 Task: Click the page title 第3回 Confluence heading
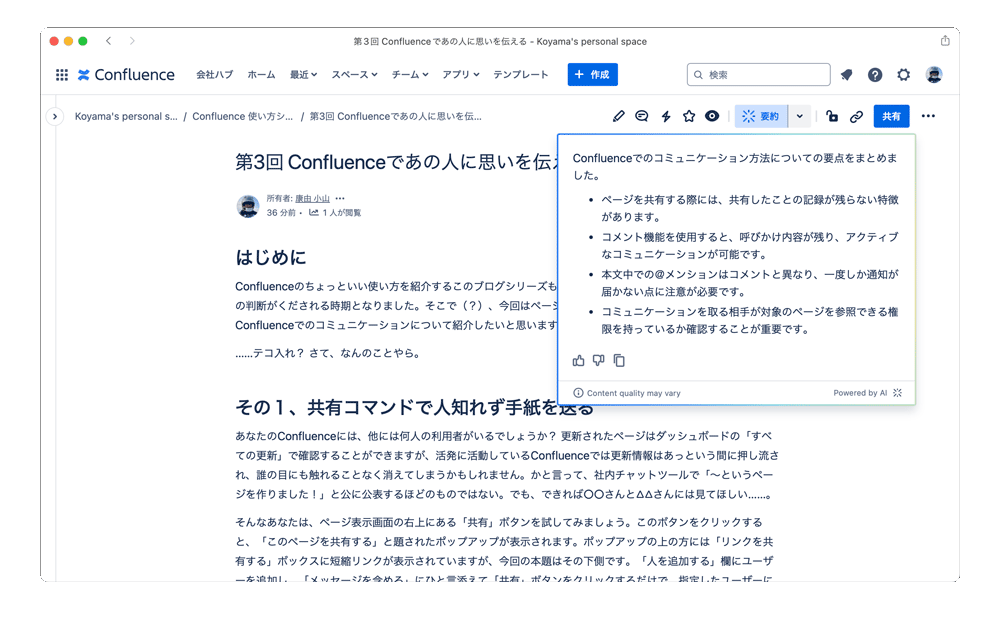coord(396,162)
